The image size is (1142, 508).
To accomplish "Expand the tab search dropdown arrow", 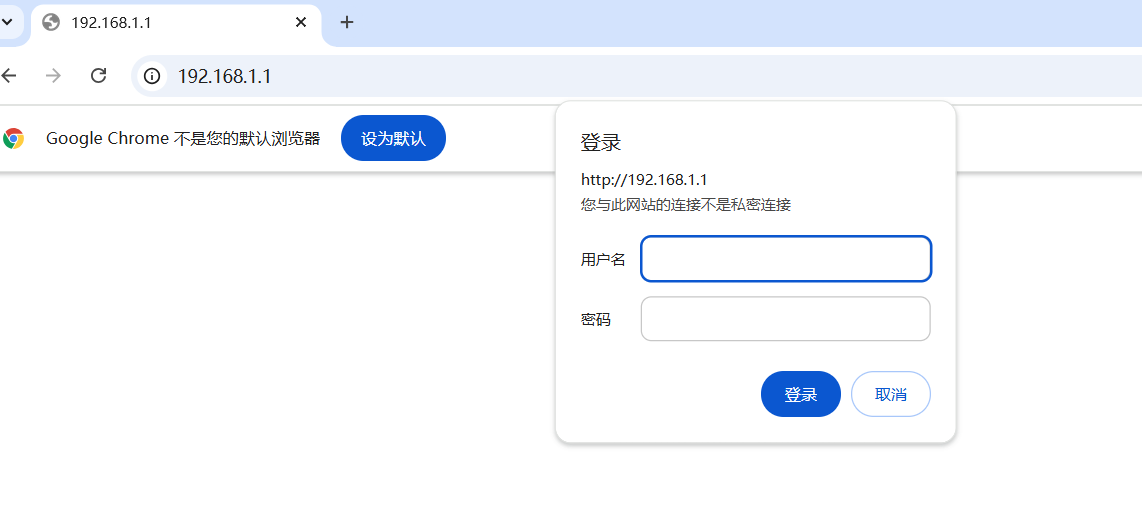I will tap(7, 22).
